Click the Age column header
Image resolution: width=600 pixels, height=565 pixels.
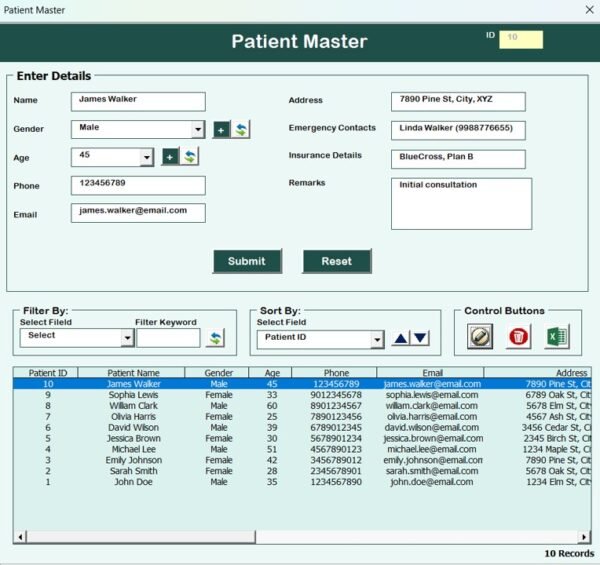[271, 373]
